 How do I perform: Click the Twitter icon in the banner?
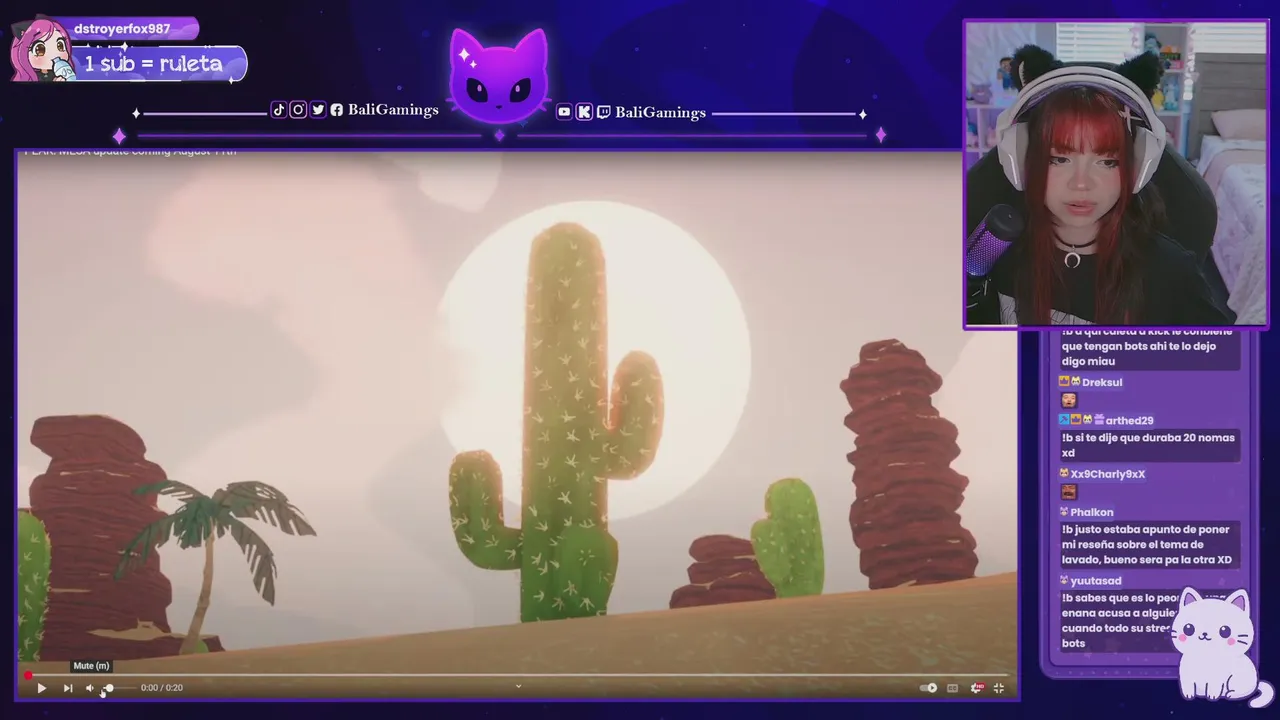[x=318, y=110]
